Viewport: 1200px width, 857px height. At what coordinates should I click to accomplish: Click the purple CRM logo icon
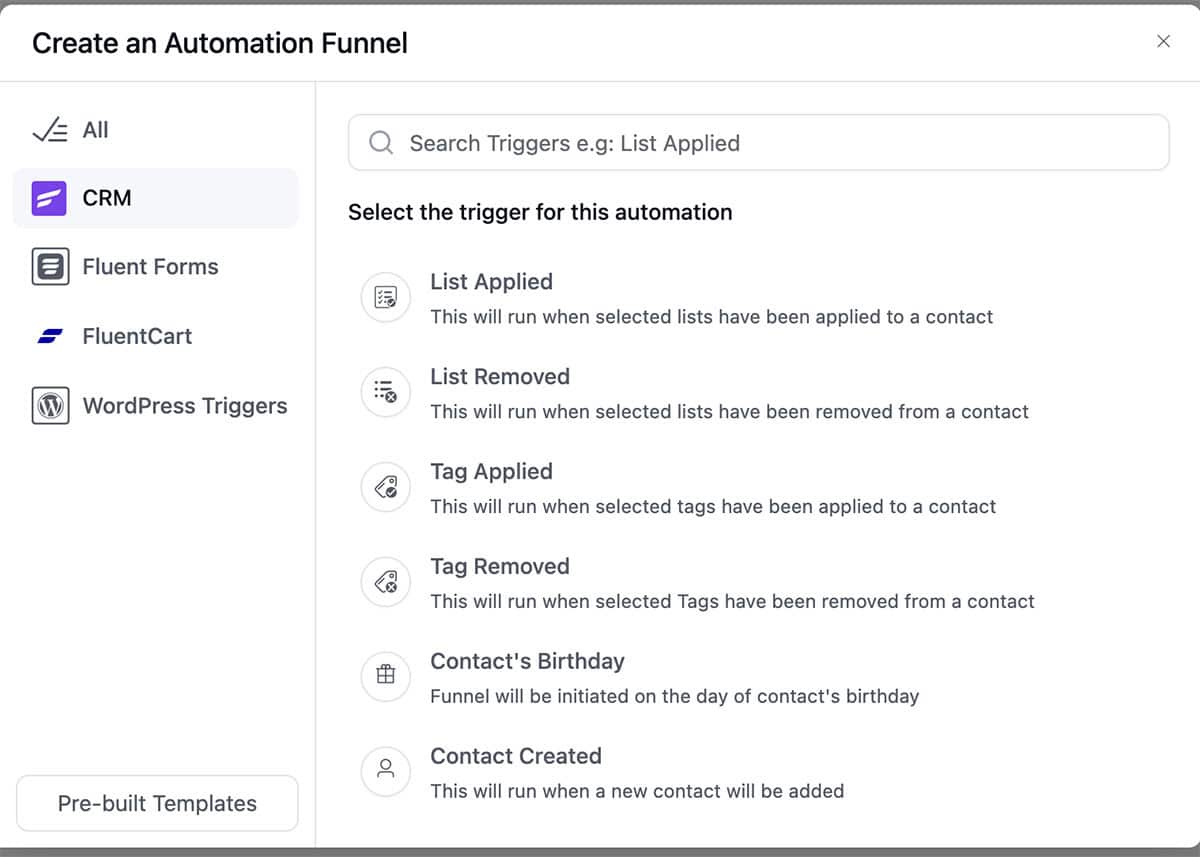[50, 198]
